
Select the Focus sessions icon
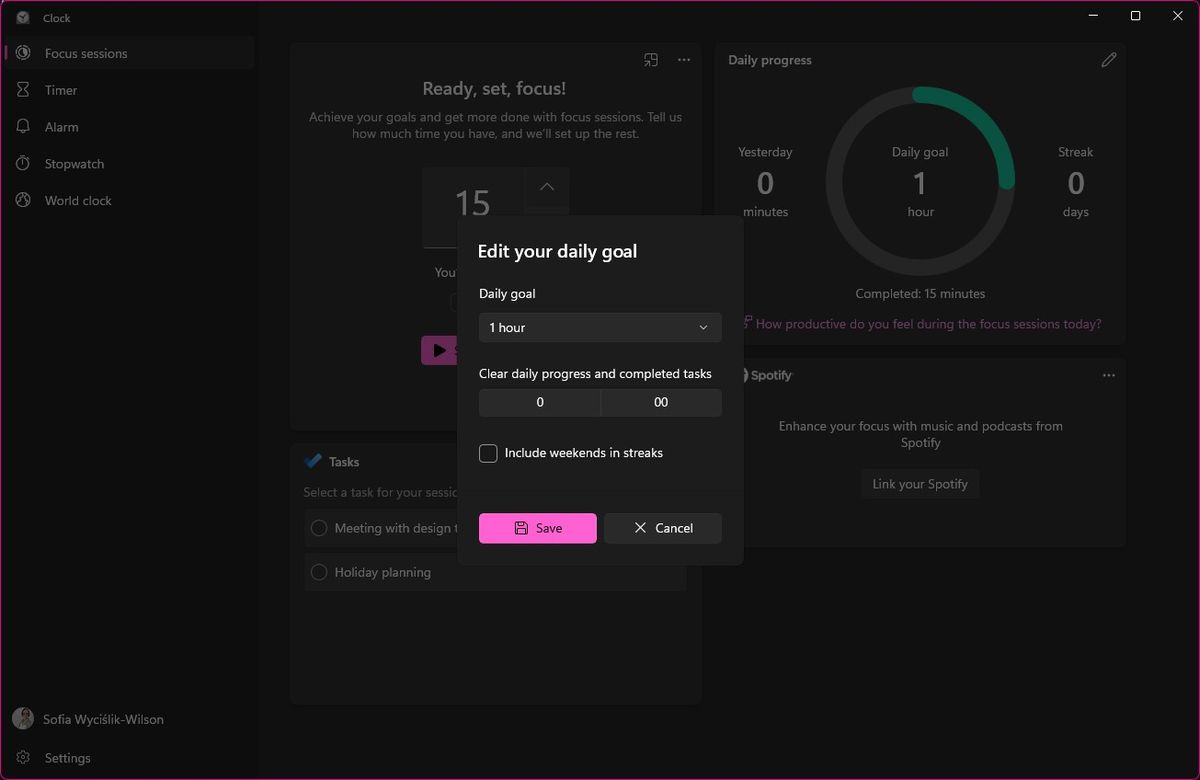pos(23,52)
